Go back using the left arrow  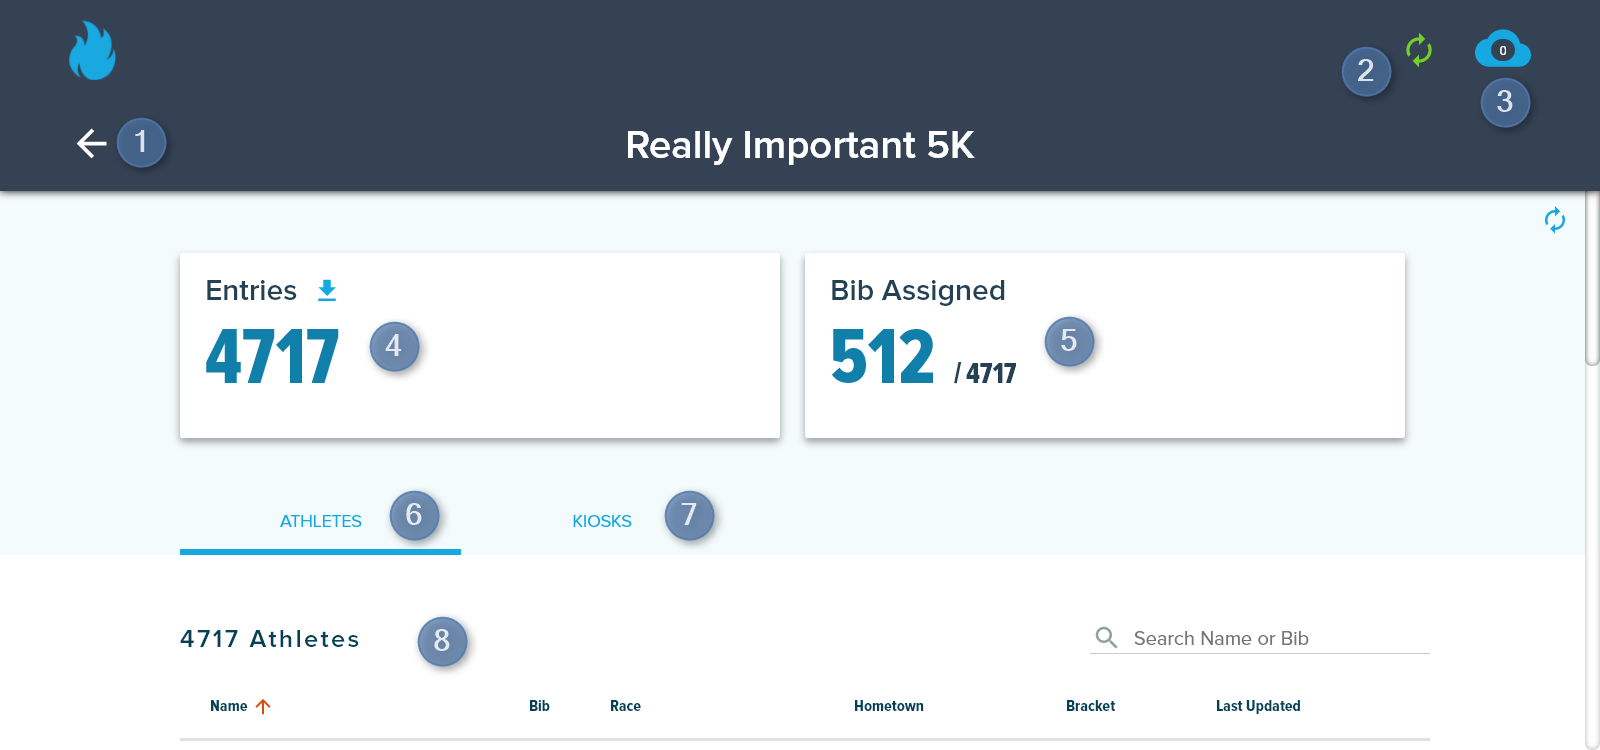tap(92, 144)
